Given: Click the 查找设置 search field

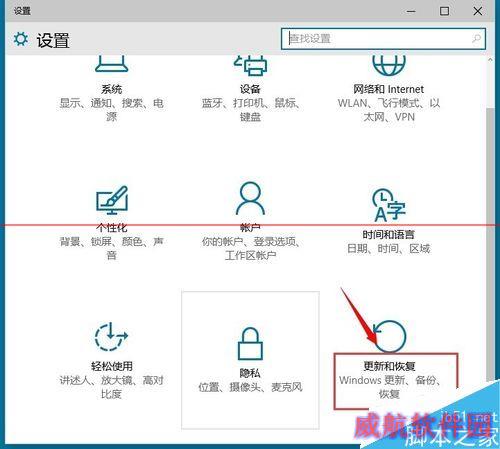Looking at the screenshot, I should (x=383, y=39).
